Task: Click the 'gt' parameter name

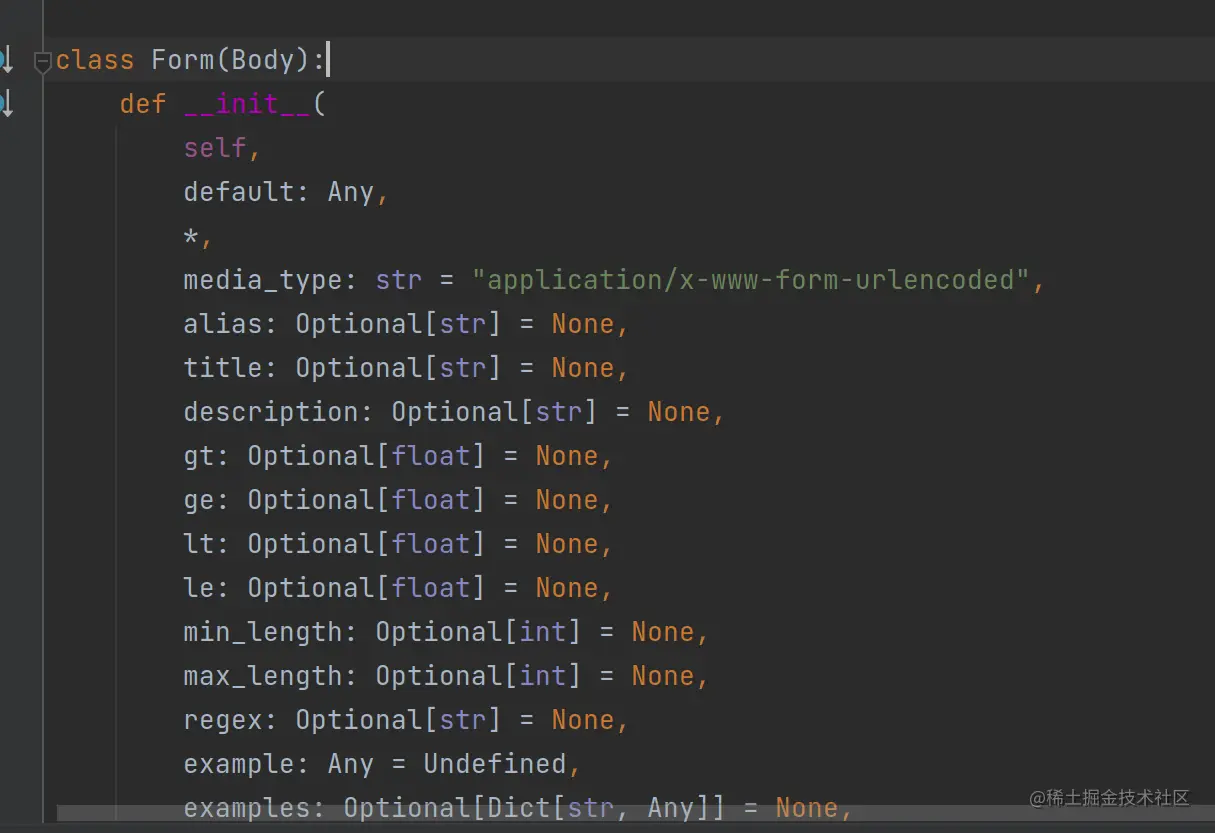Action: coord(199,456)
